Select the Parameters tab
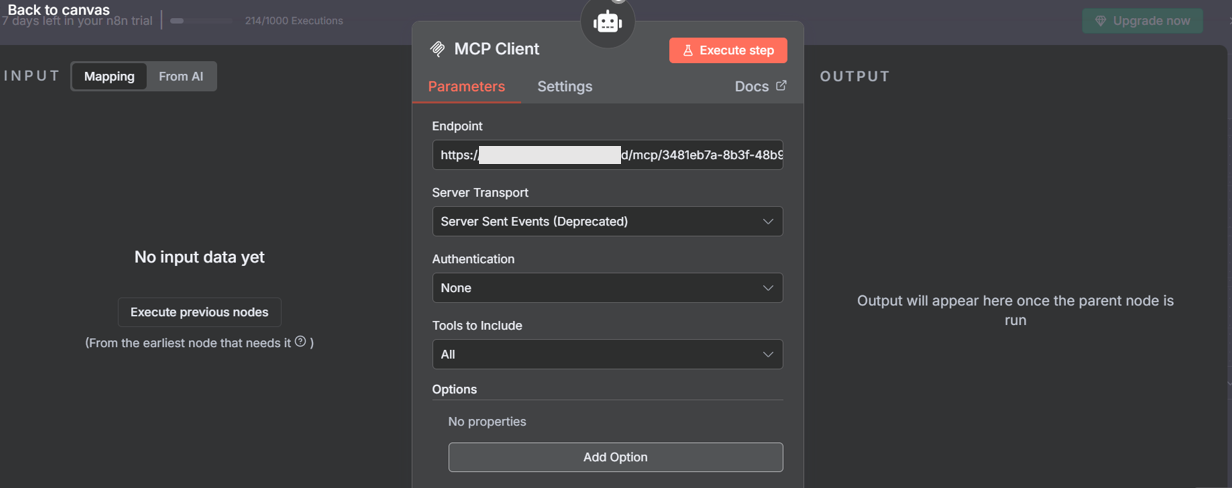Image resolution: width=1232 pixels, height=488 pixels. tap(466, 86)
